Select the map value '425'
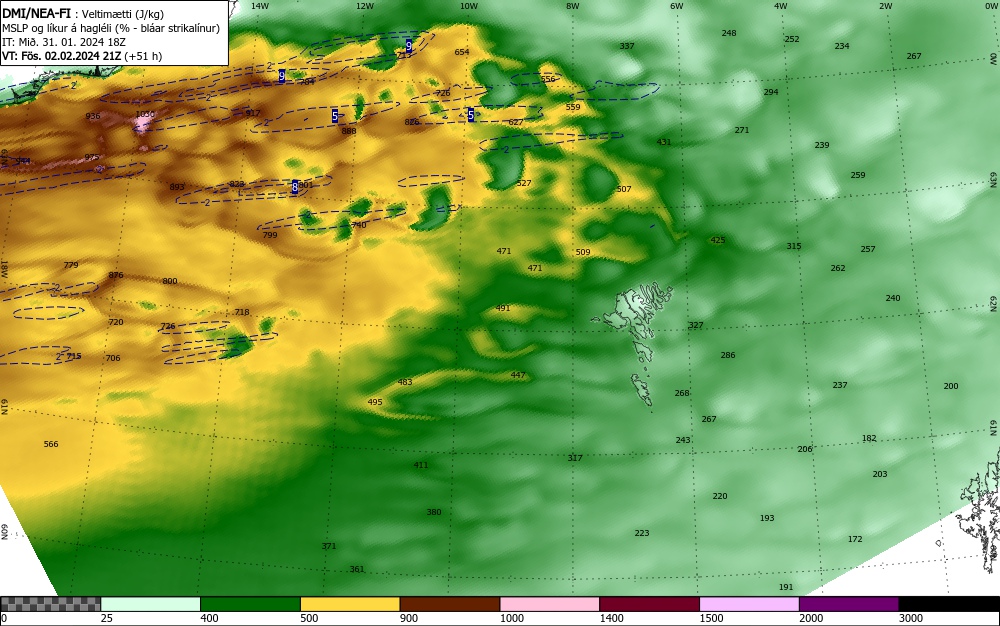Image resolution: width=1000 pixels, height=626 pixels. pyautogui.click(x=717, y=240)
